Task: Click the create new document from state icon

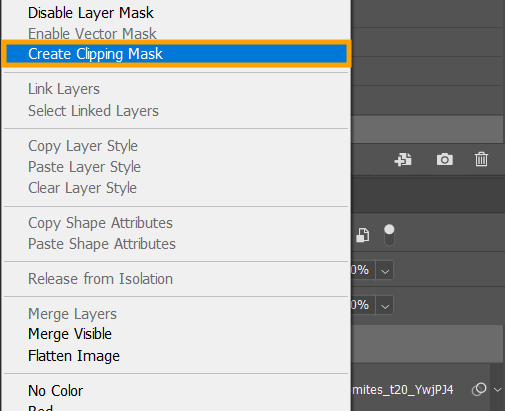Action: point(403,160)
